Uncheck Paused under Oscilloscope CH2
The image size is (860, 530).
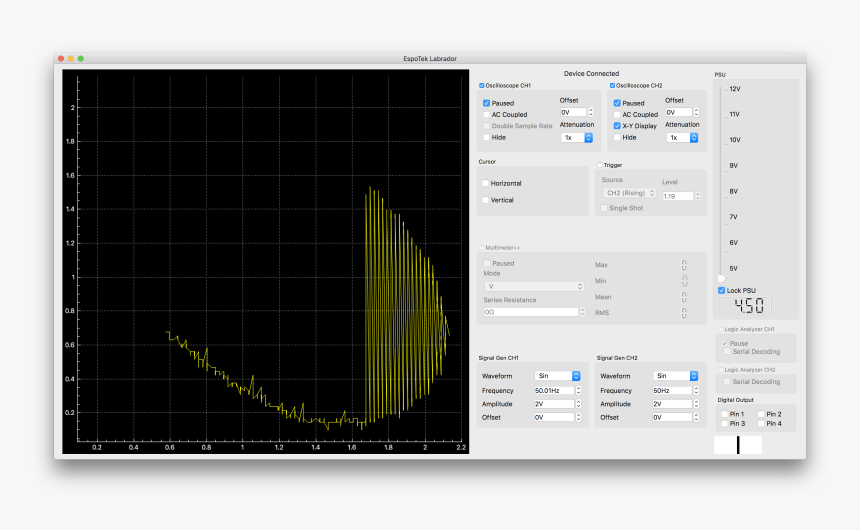(617, 103)
